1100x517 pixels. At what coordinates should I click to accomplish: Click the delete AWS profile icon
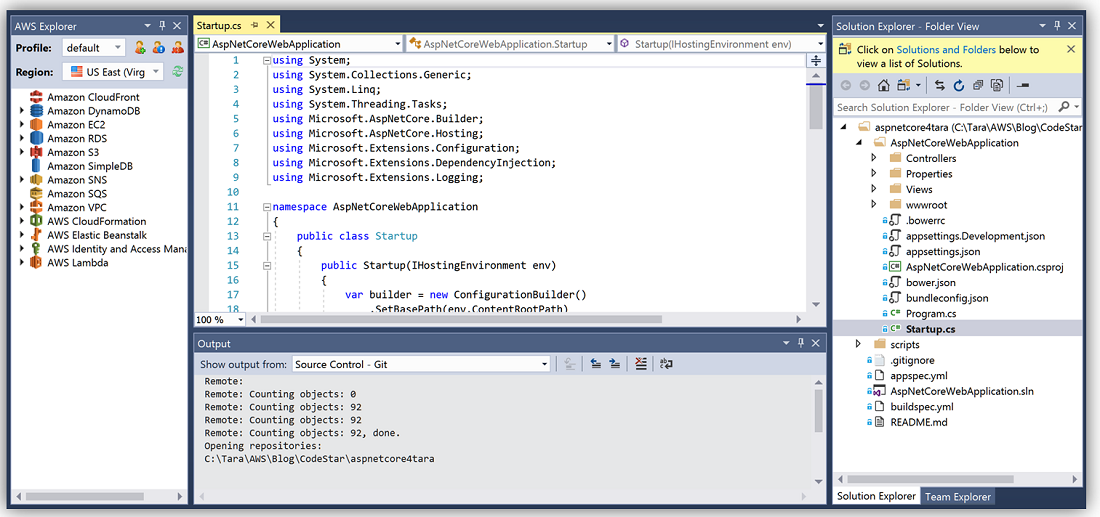[177, 47]
